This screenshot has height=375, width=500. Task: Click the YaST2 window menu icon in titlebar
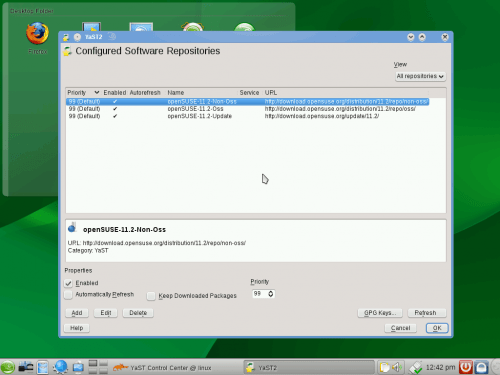(66, 37)
